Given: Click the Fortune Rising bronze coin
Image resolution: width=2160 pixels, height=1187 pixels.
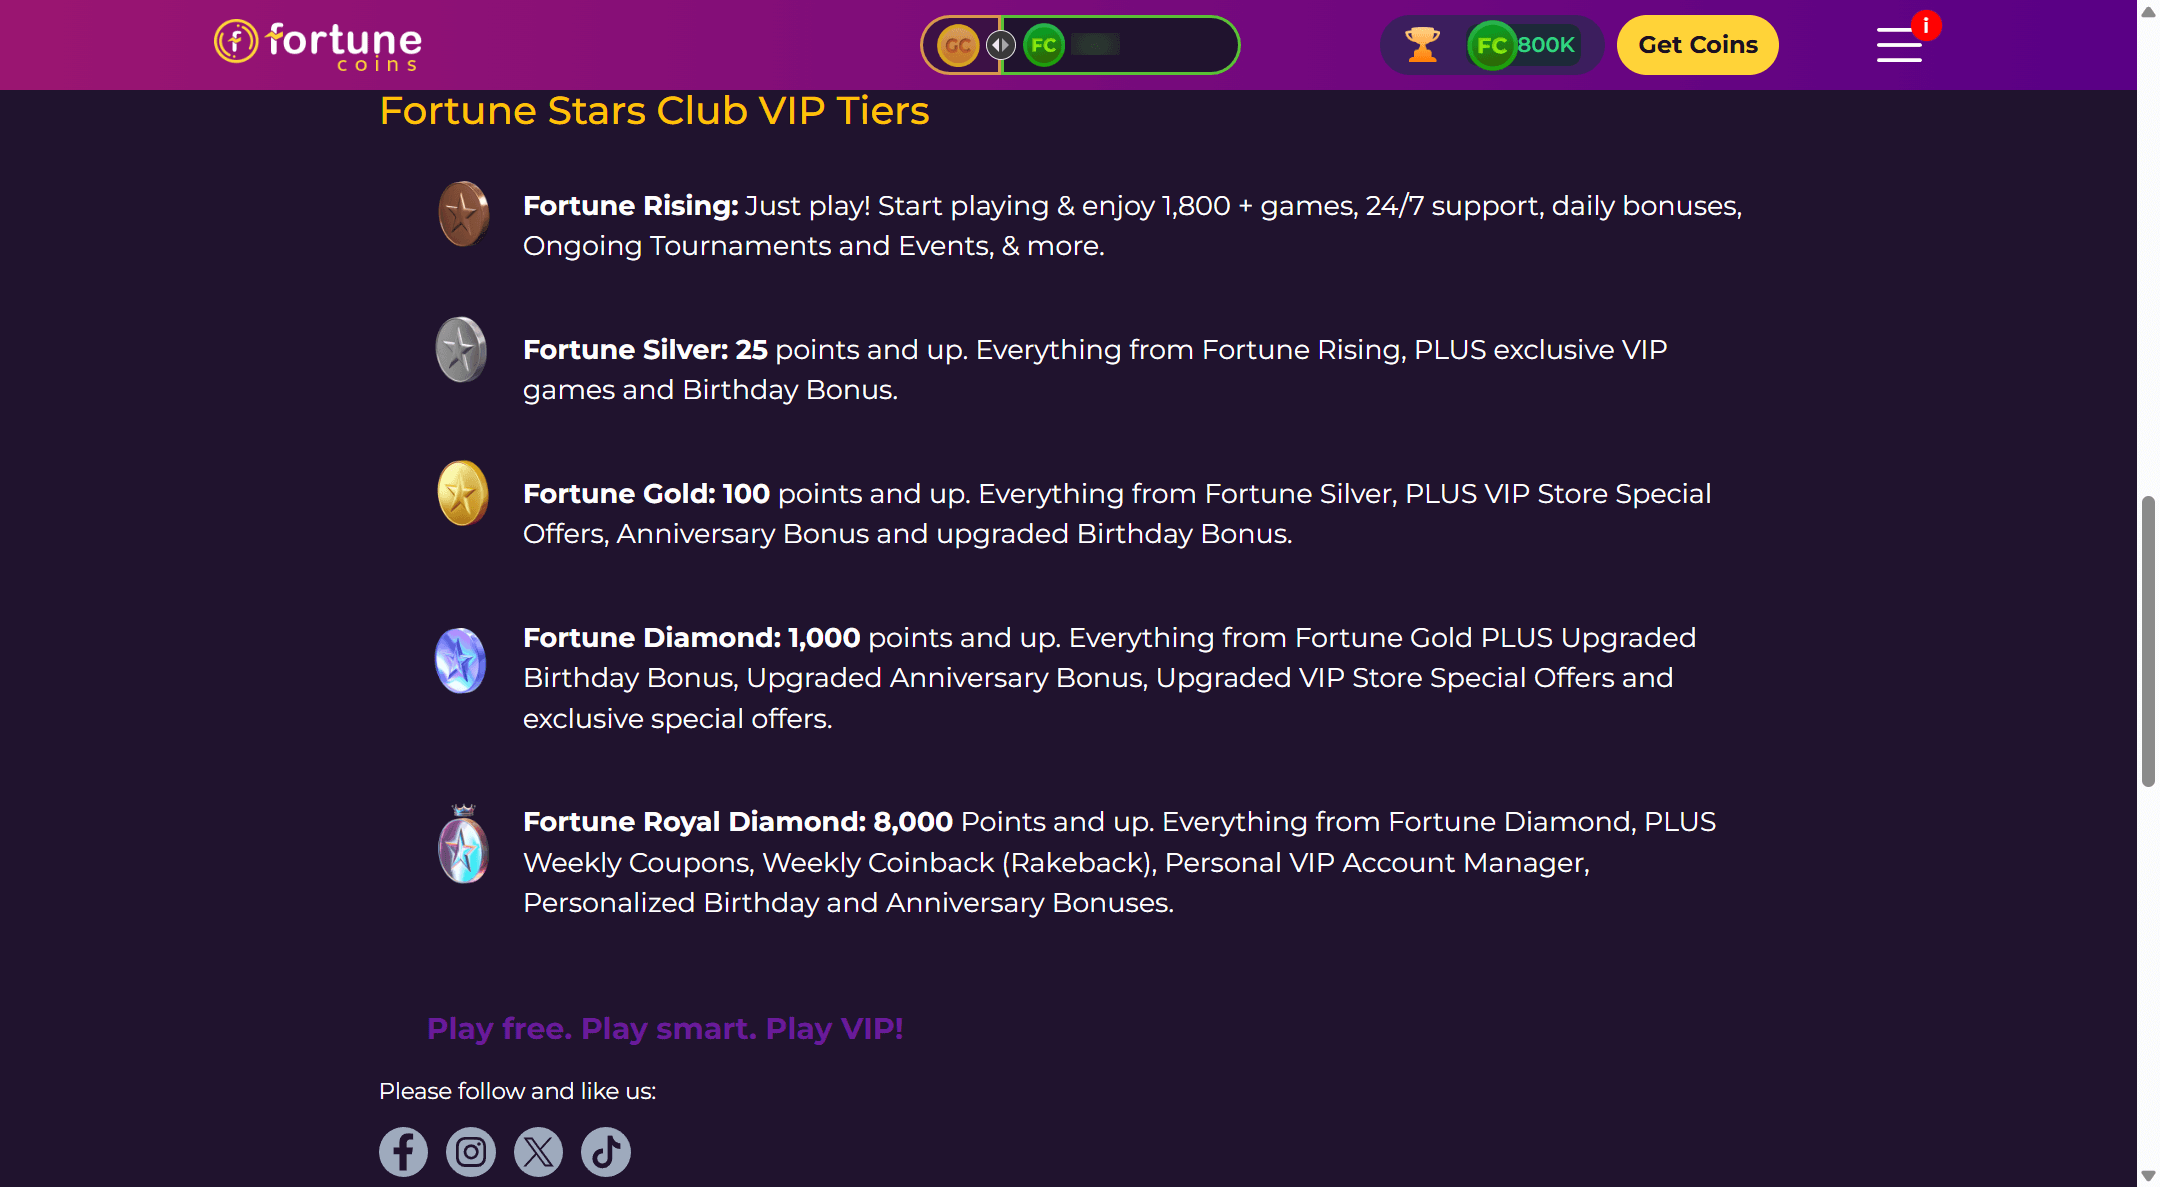Looking at the screenshot, I should (463, 213).
